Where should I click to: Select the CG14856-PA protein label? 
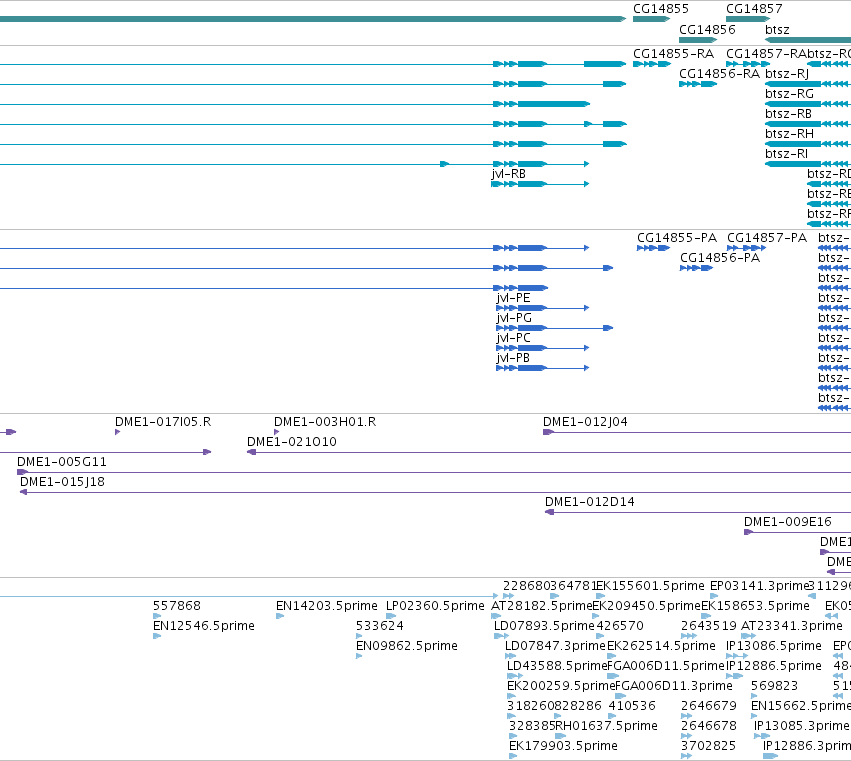click(720, 258)
